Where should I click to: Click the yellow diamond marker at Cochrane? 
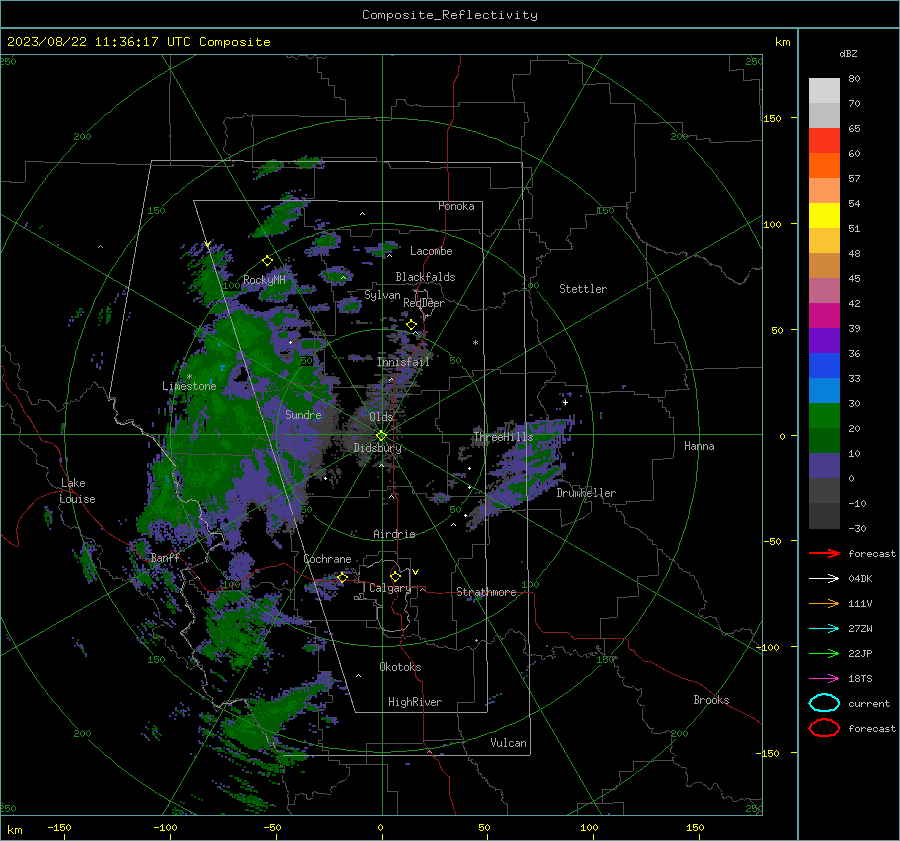(343, 577)
